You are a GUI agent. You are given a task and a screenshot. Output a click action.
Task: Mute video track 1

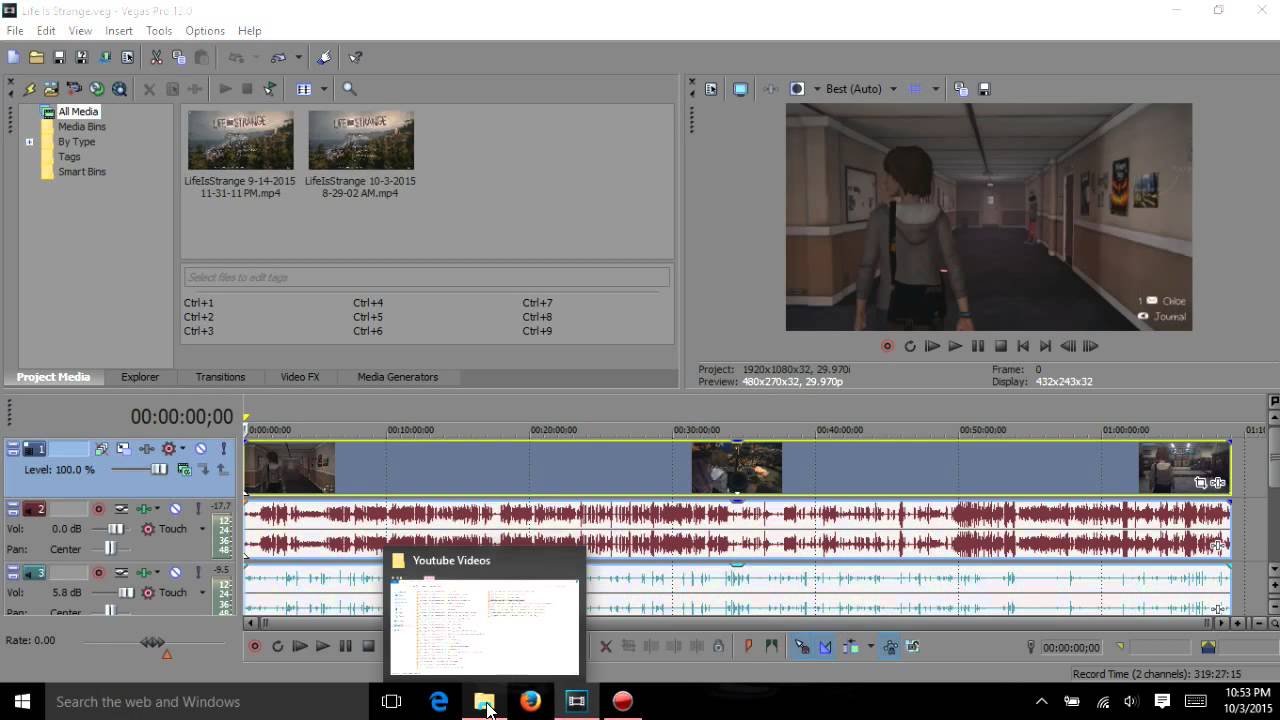pyautogui.click(x=201, y=449)
